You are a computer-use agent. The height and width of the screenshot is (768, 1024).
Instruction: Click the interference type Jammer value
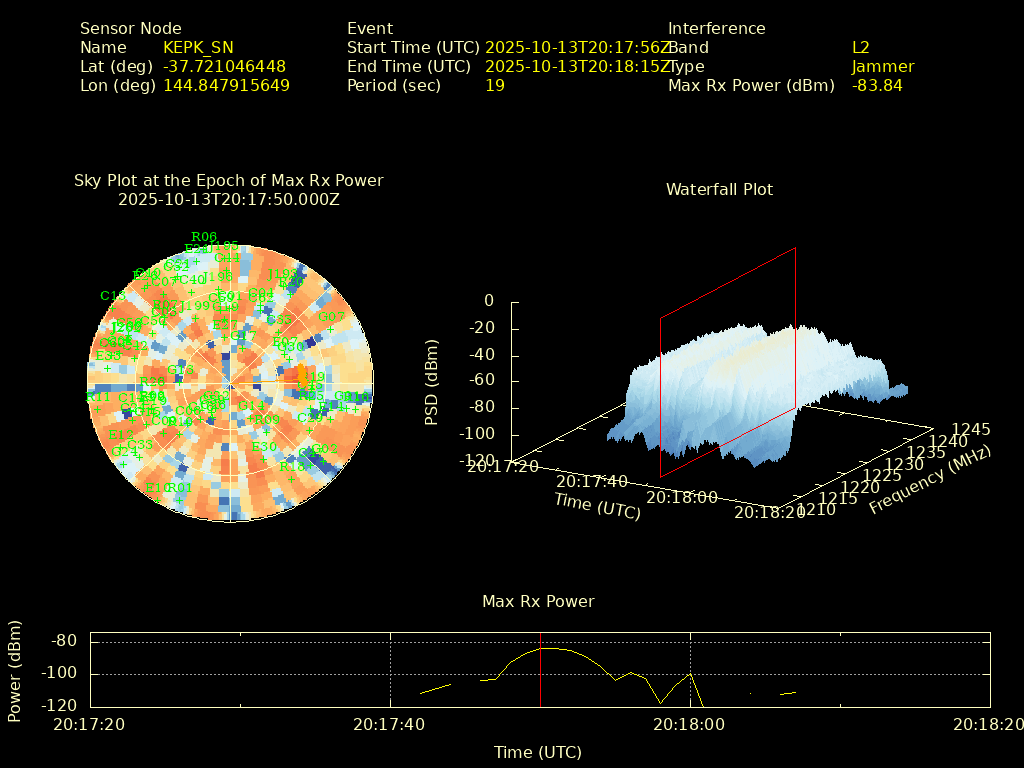pos(882,66)
